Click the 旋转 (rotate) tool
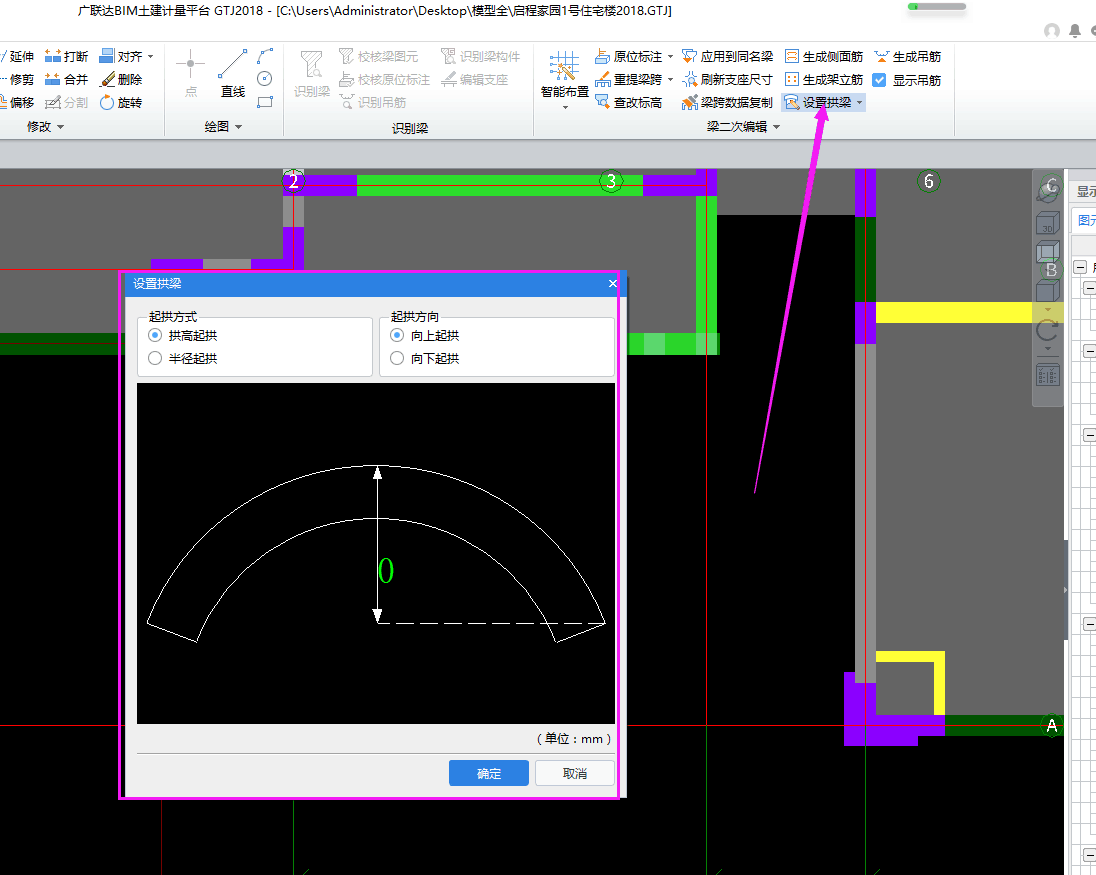The image size is (1096, 875). [121, 102]
